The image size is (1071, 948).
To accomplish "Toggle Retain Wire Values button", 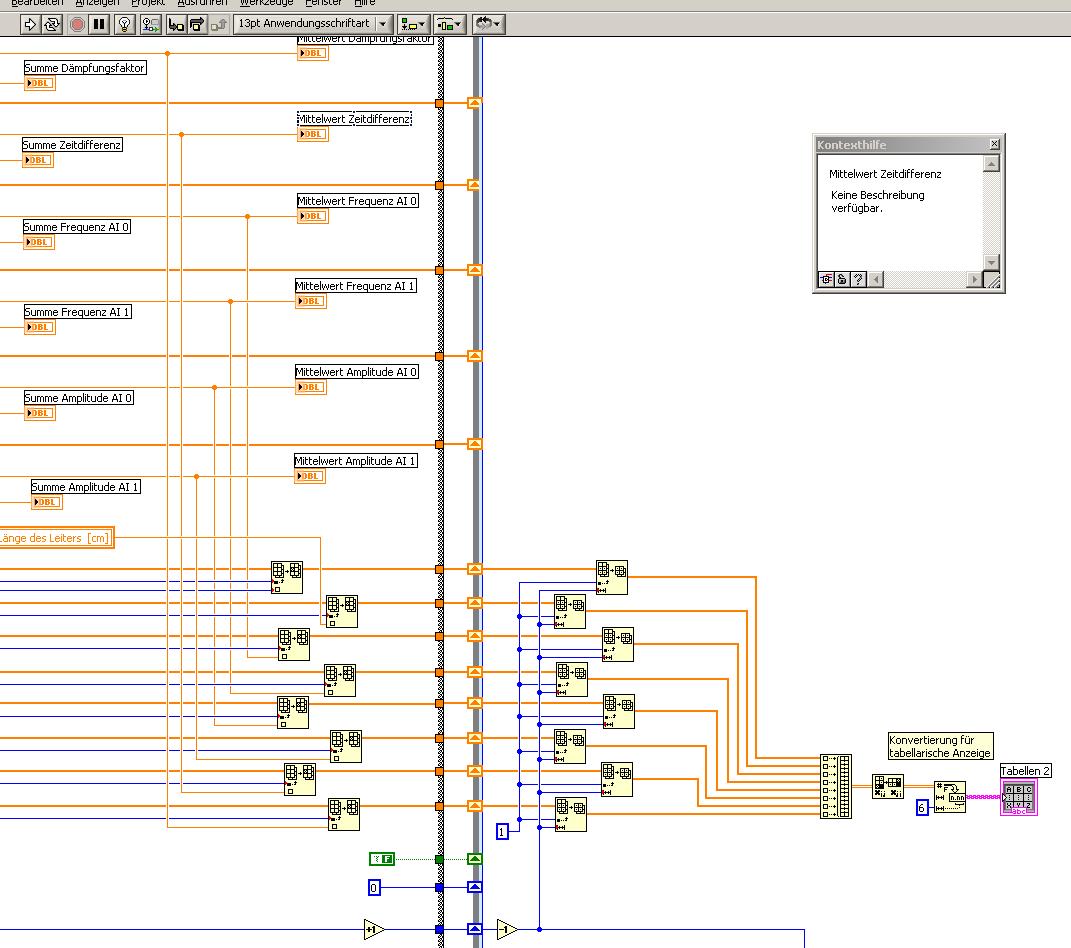I will [x=150, y=23].
